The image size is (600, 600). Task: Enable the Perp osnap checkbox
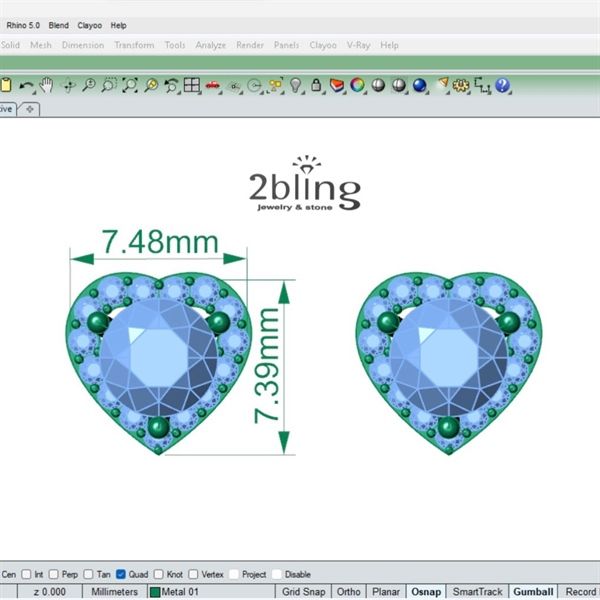(54, 575)
